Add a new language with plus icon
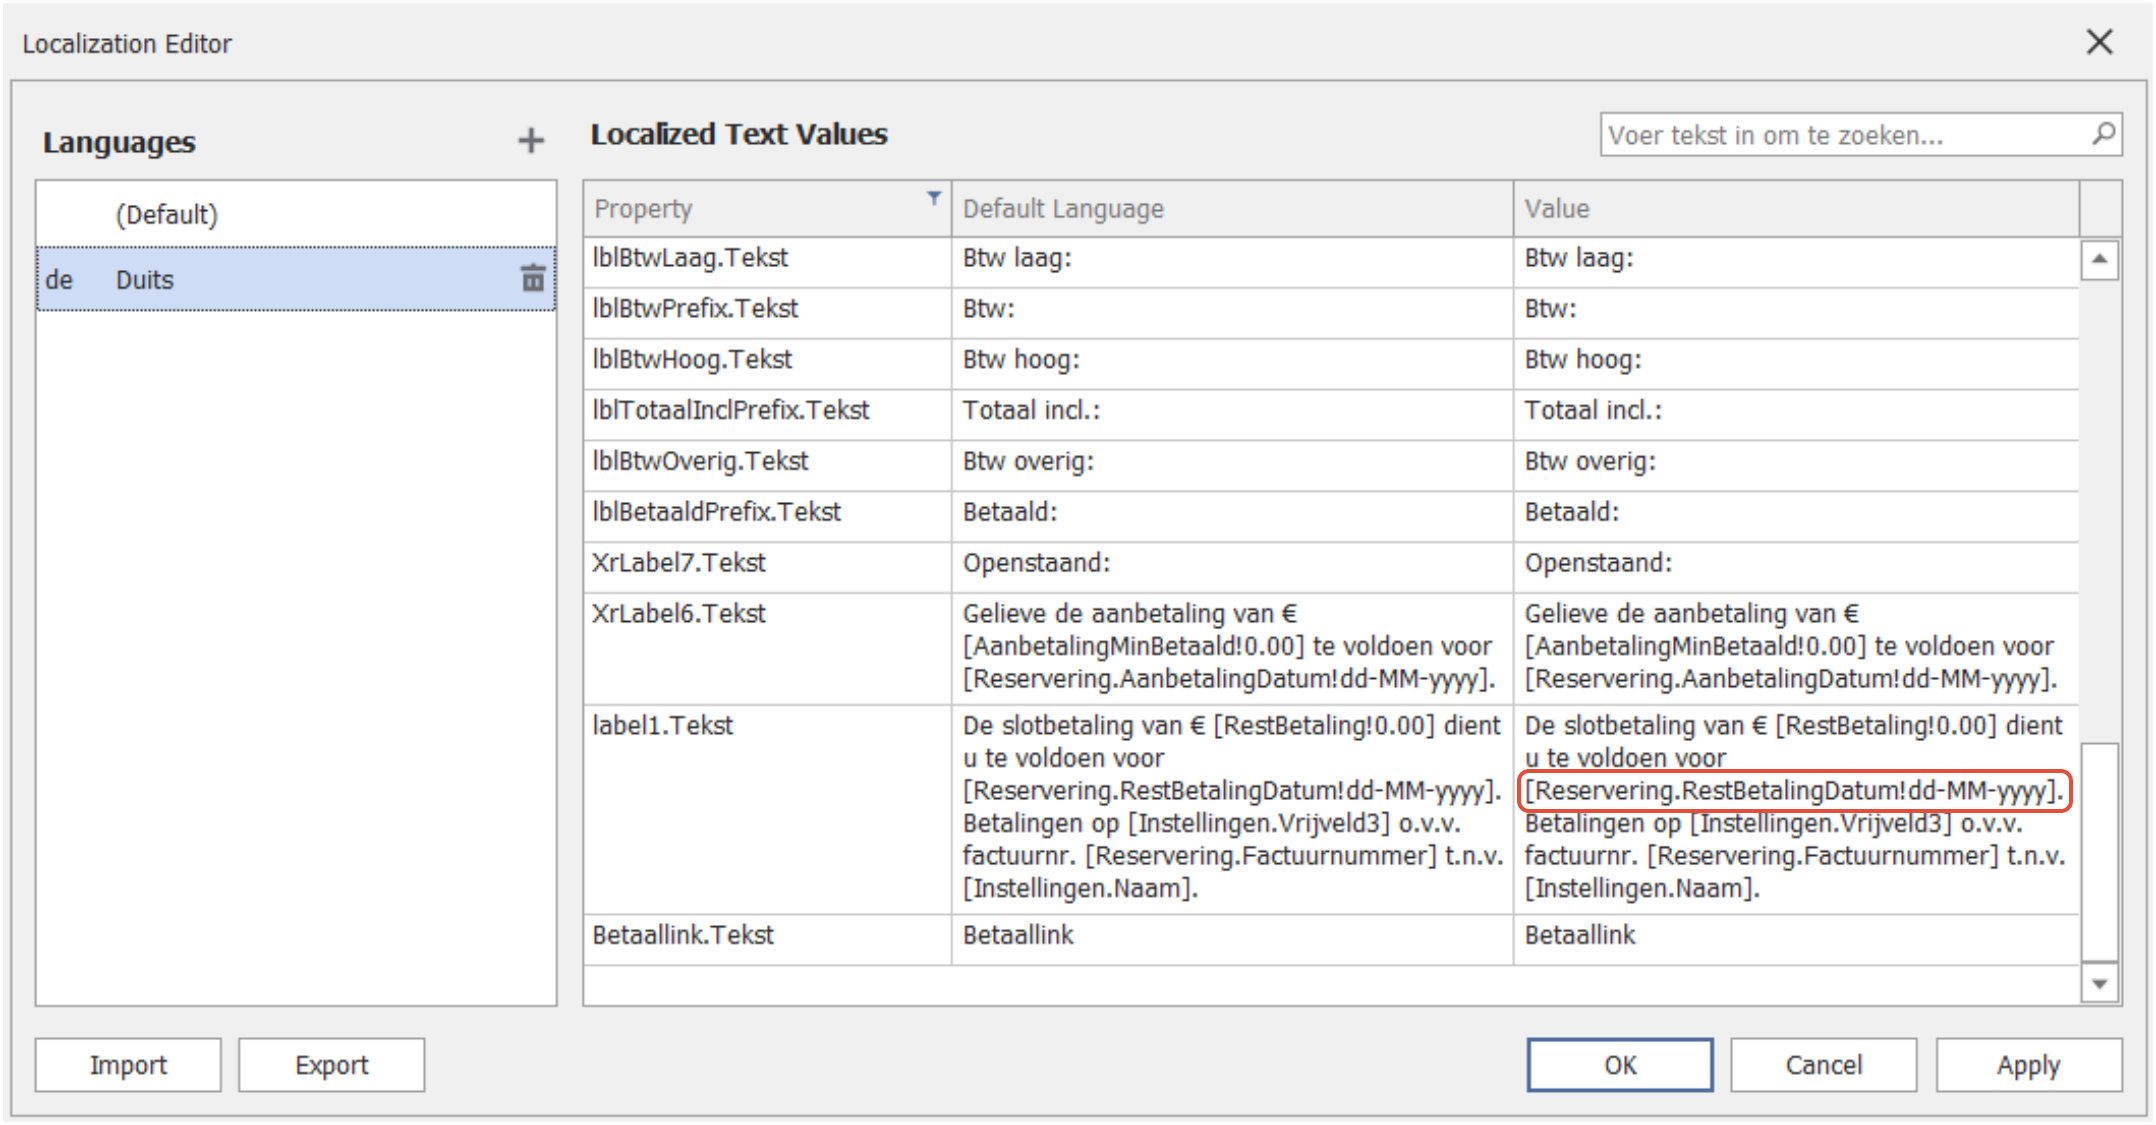 coord(531,141)
